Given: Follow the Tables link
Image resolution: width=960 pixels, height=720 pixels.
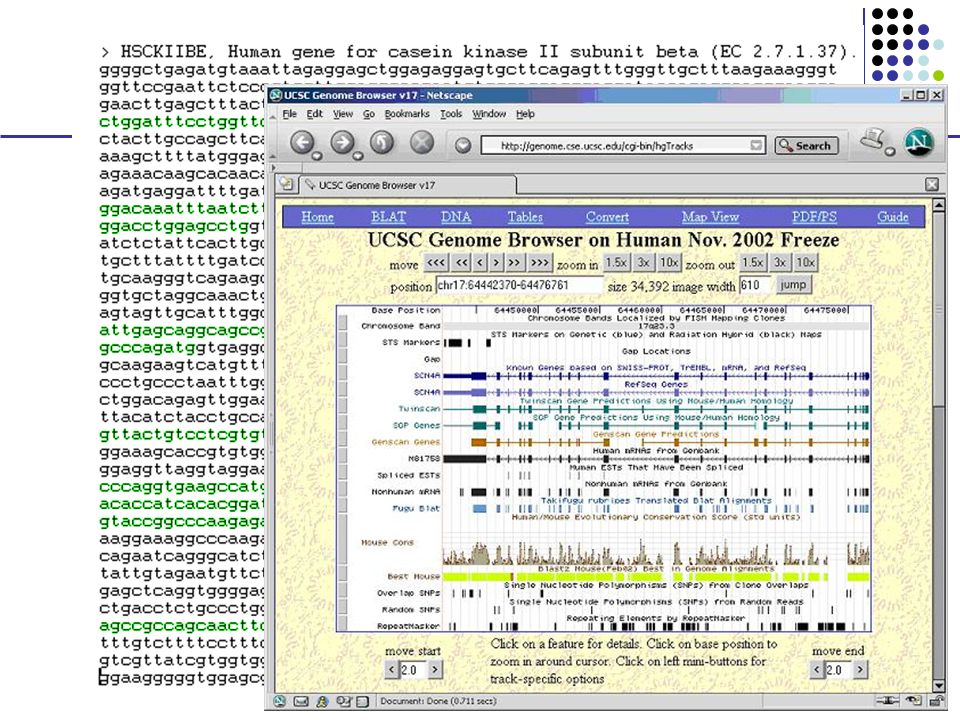Looking at the screenshot, I should [525, 217].
